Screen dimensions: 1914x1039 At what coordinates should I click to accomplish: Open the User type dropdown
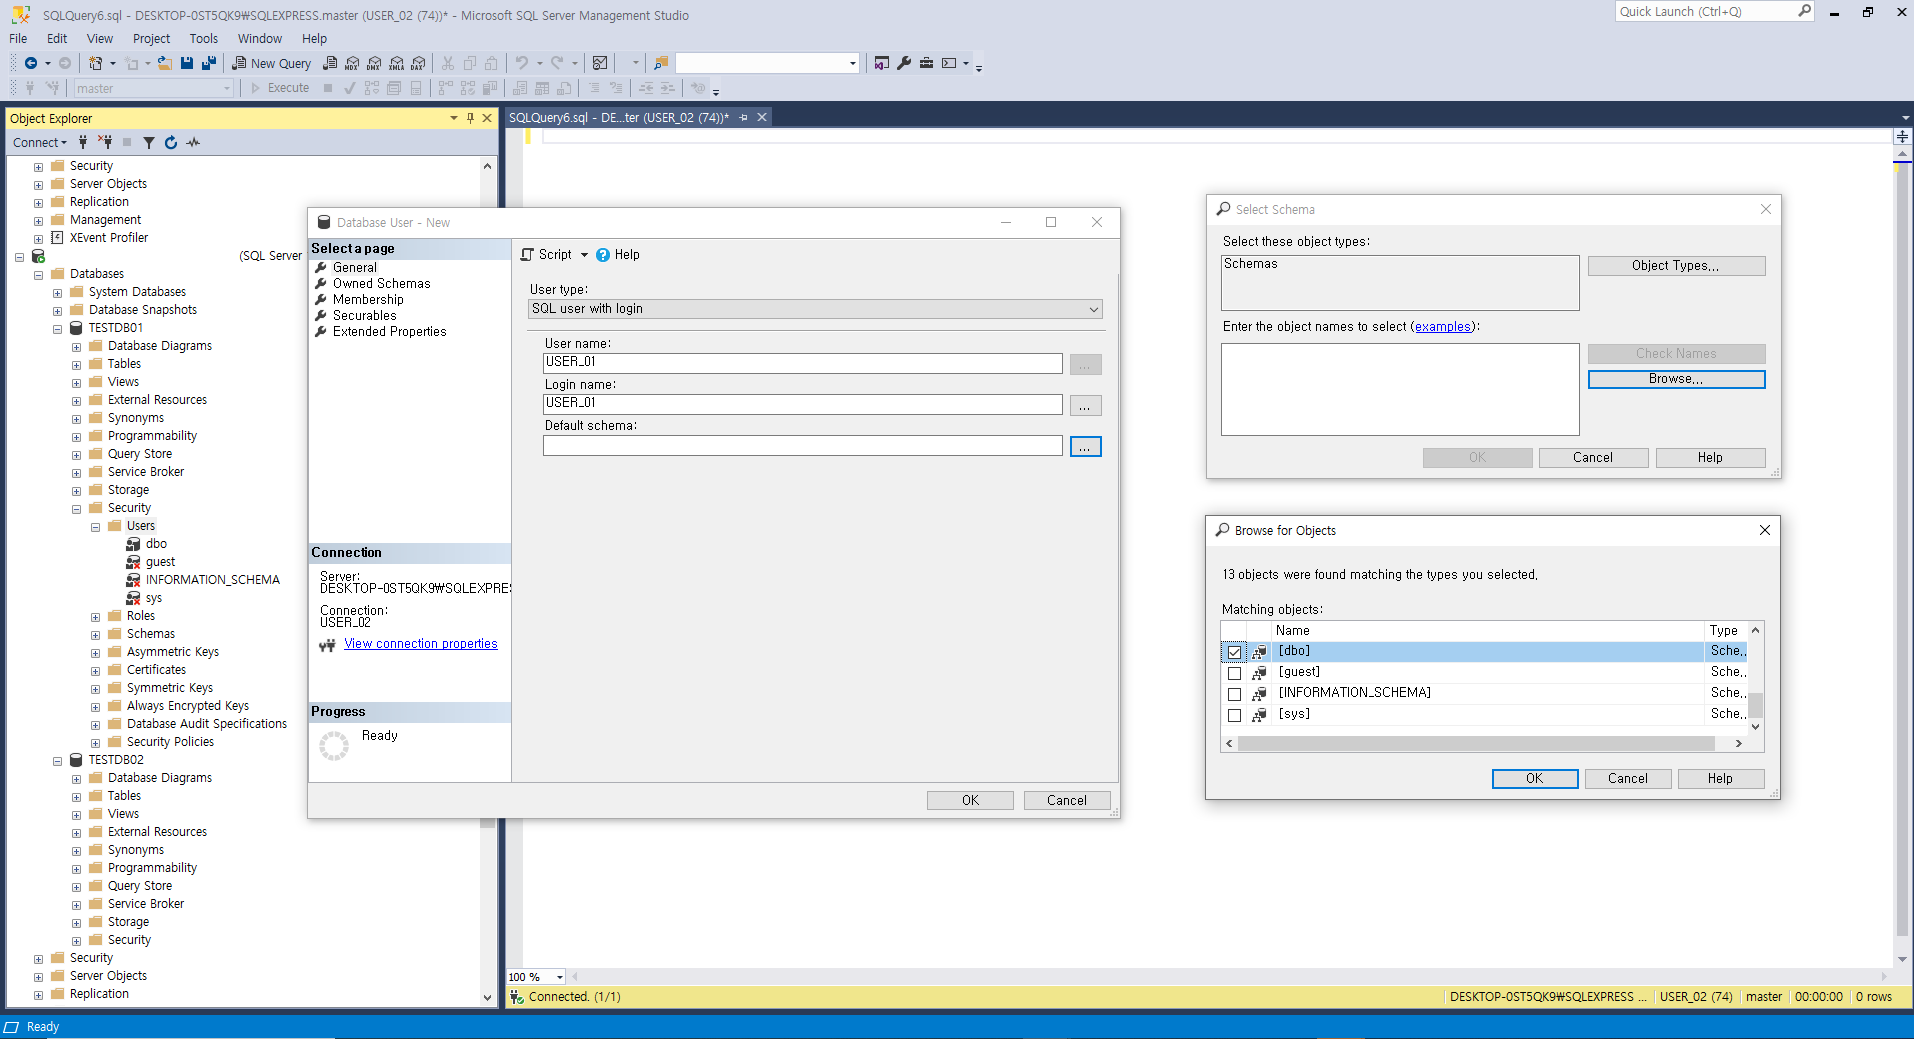815,309
